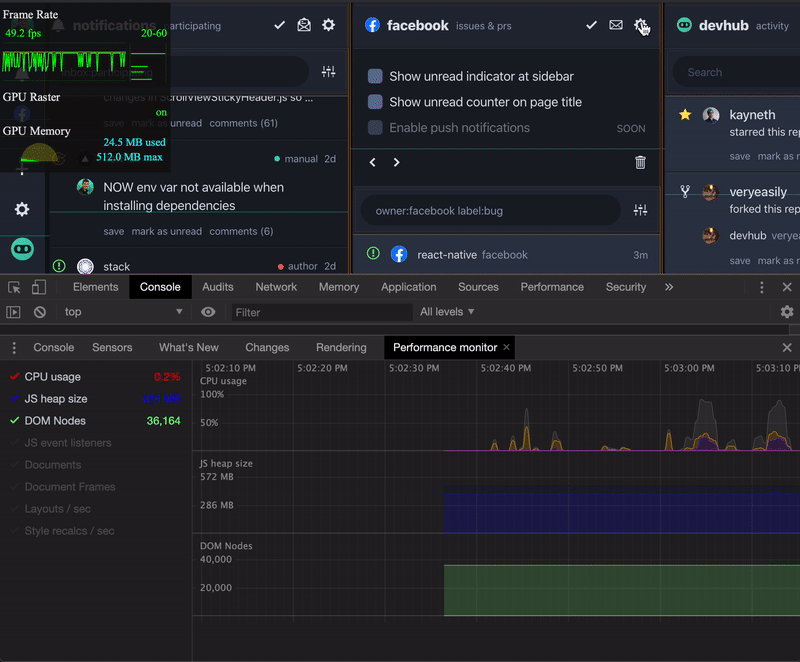800x662 pixels.
Task: Switch drawer to Sensors tab
Action: click(112, 348)
